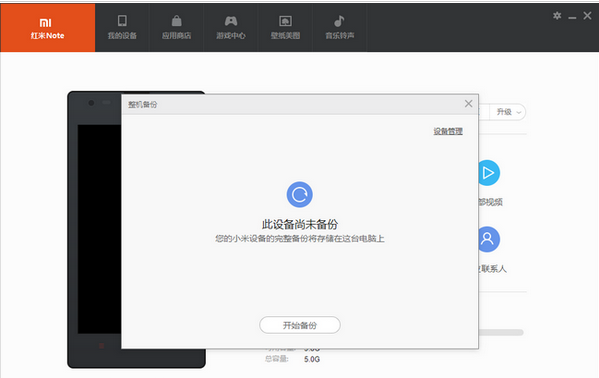Viewport: 599px width, 378px height.
Task: Go to 游戏中心 game center tab
Action: click(x=231, y=28)
